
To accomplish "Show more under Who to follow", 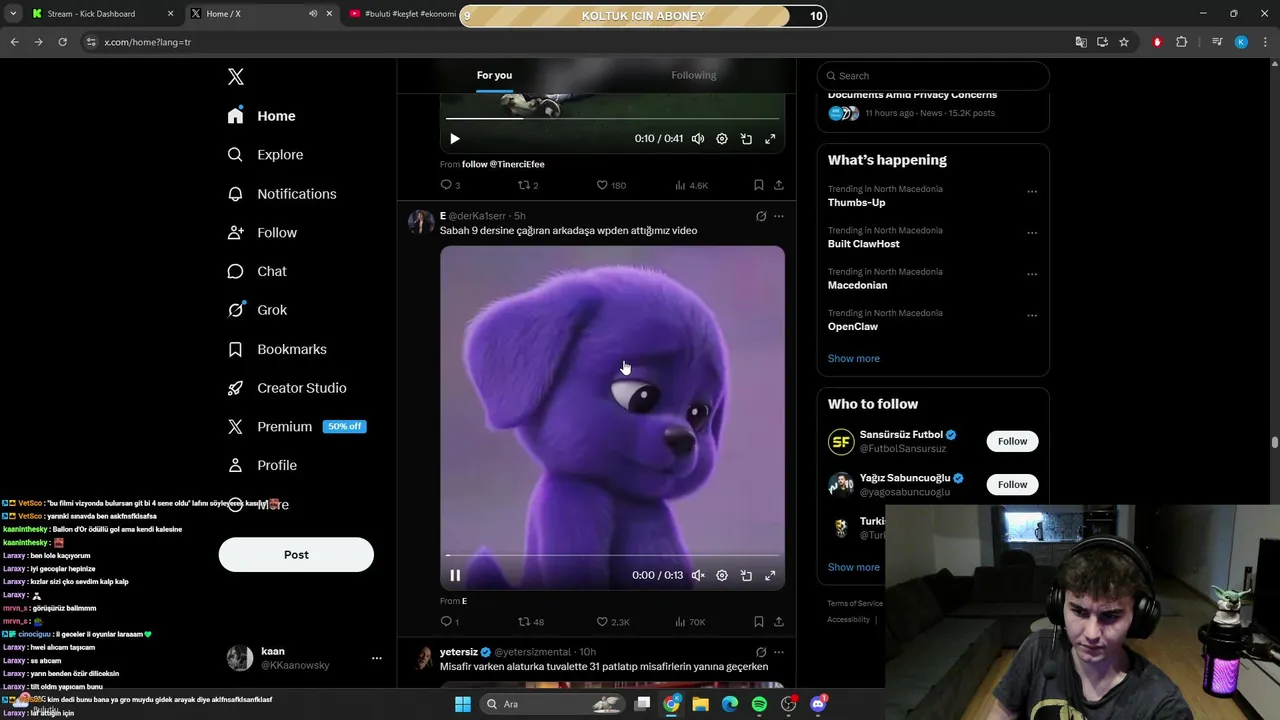I will pos(854,567).
